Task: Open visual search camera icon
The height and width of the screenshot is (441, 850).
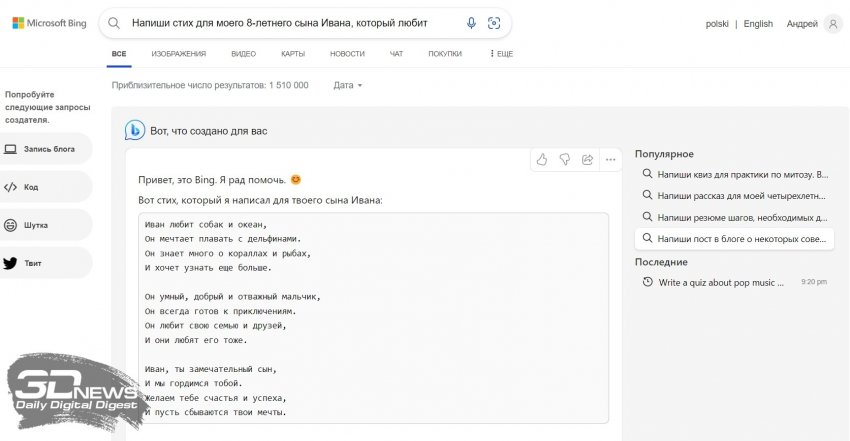Action: [494, 23]
